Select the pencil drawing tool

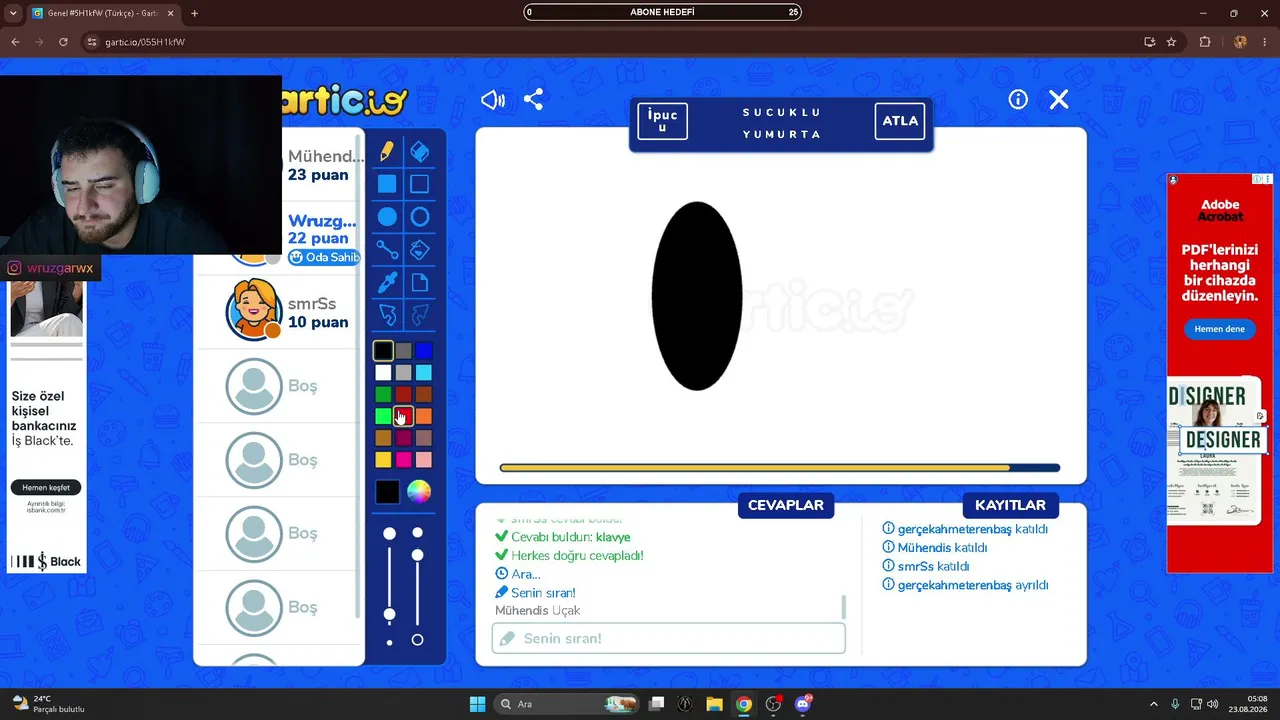pos(387,151)
